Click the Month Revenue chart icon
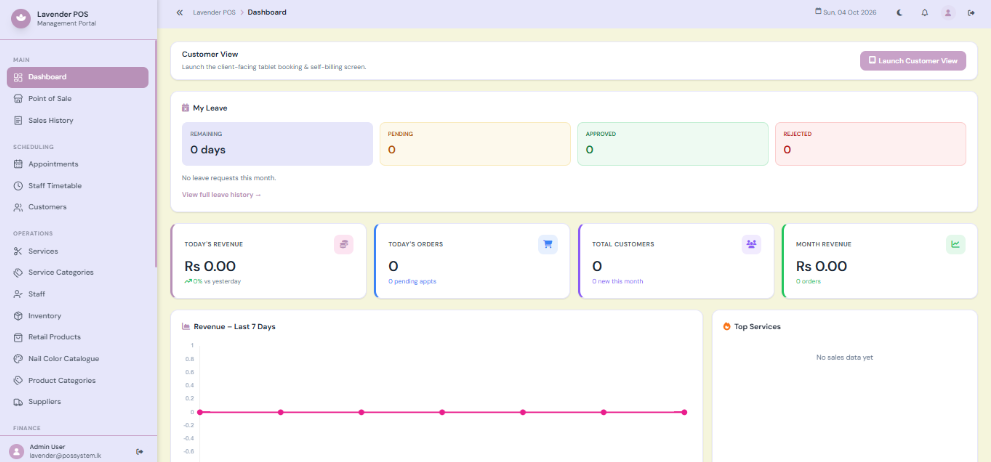991x462 pixels. (955, 244)
